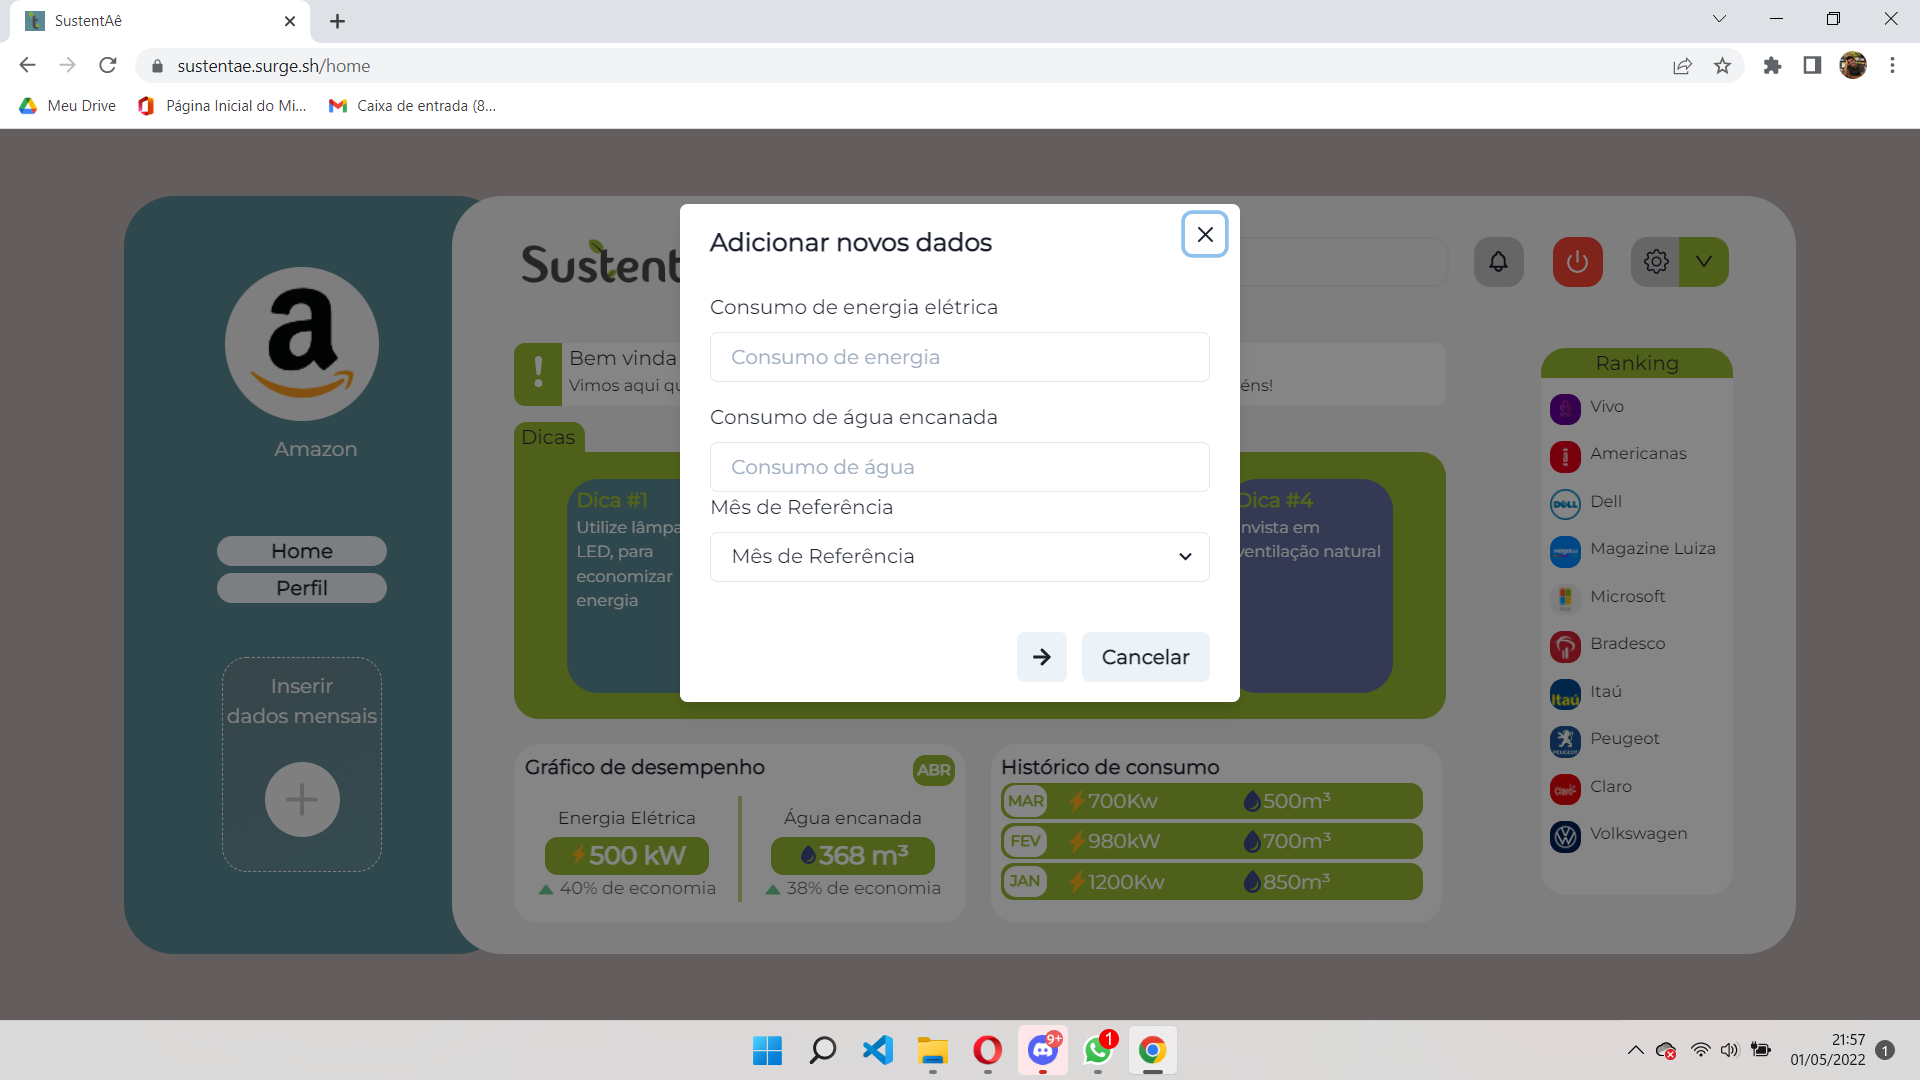
Task: Open the Mês de Referência dropdown
Action: click(959, 557)
